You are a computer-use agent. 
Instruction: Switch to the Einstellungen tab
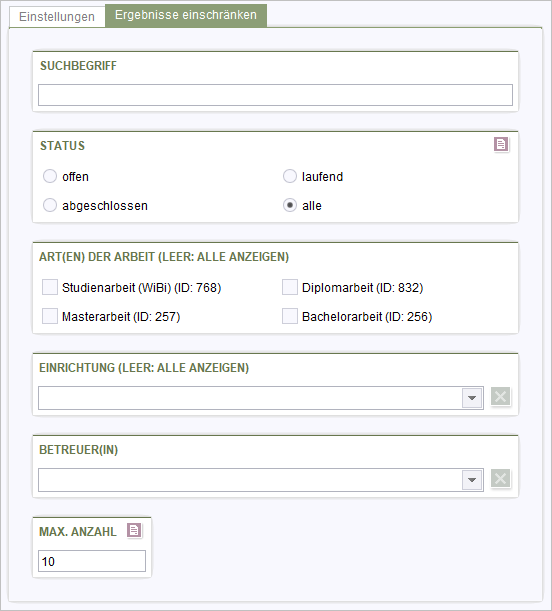tap(57, 17)
